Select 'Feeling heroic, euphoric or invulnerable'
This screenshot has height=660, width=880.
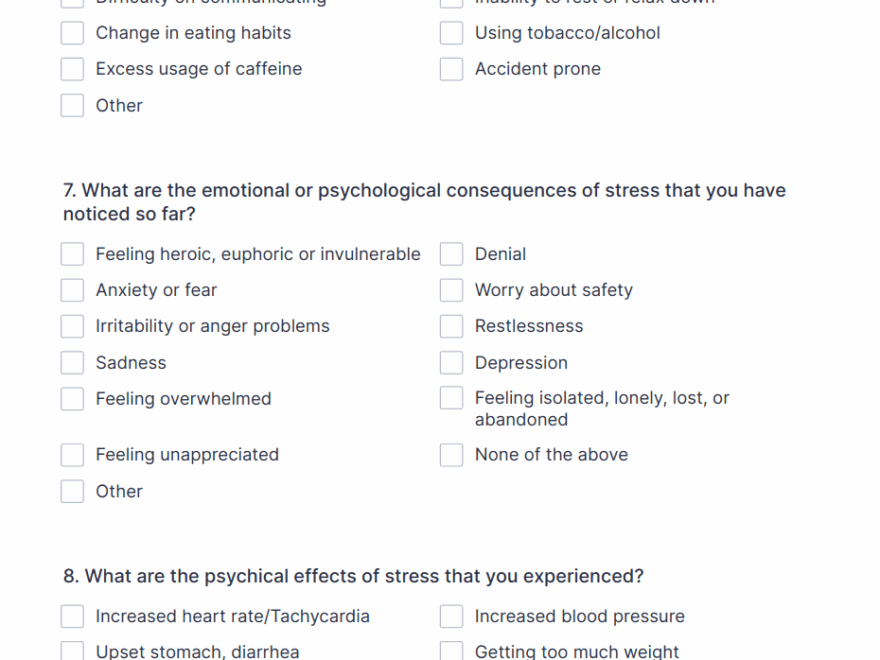(x=71, y=253)
